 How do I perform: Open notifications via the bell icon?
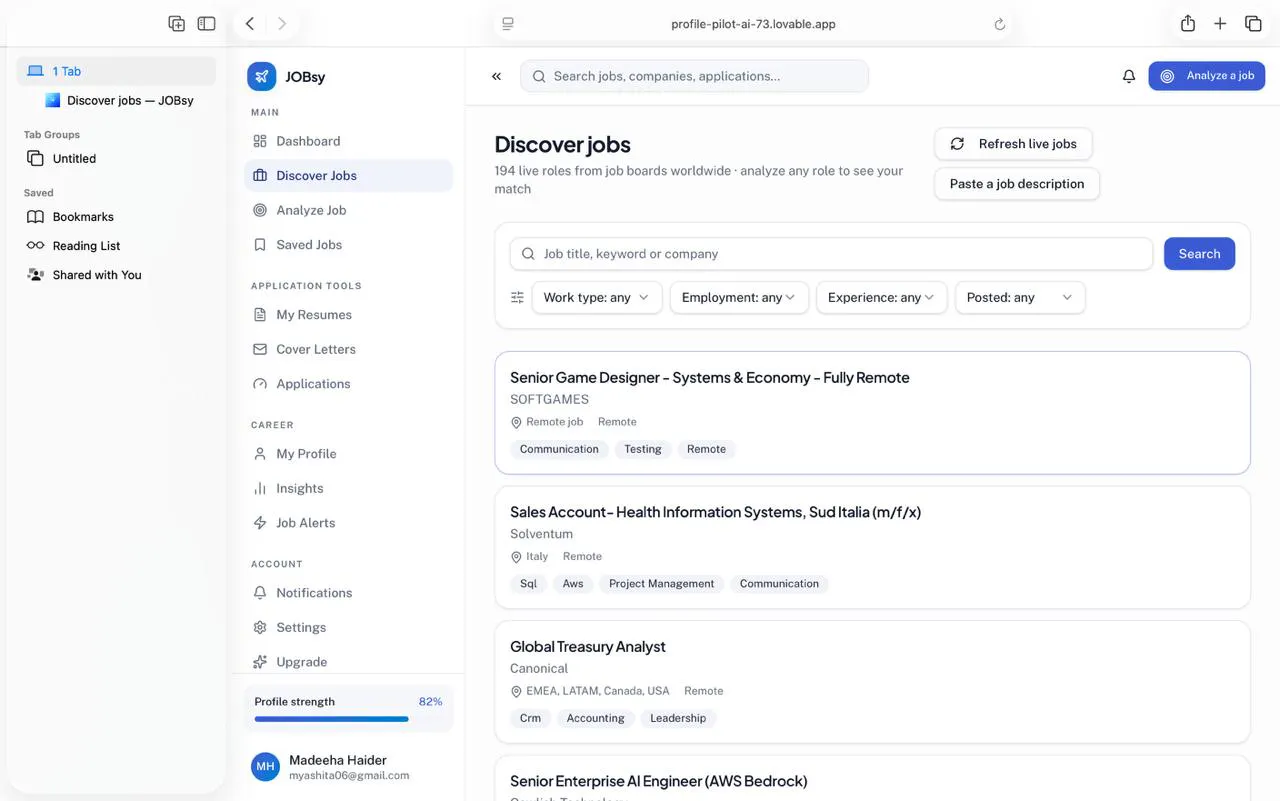point(1129,76)
